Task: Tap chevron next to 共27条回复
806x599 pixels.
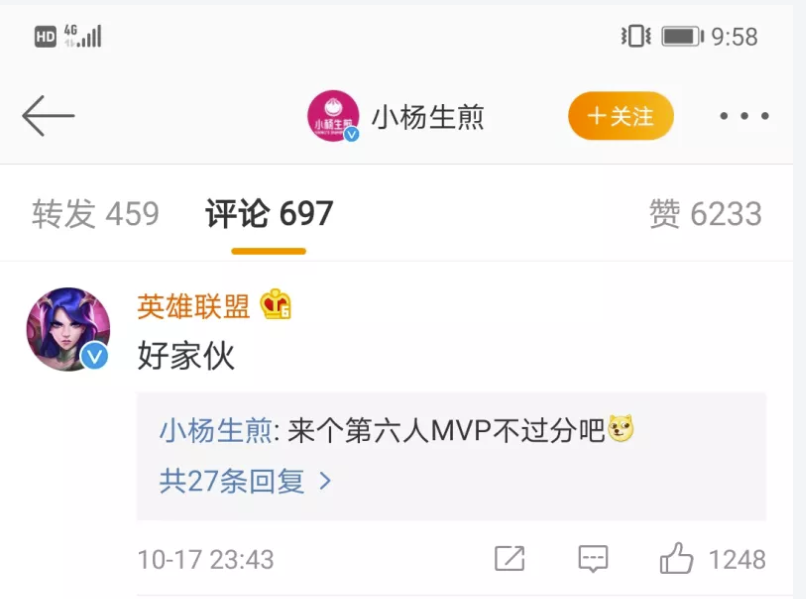Action: [325, 481]
